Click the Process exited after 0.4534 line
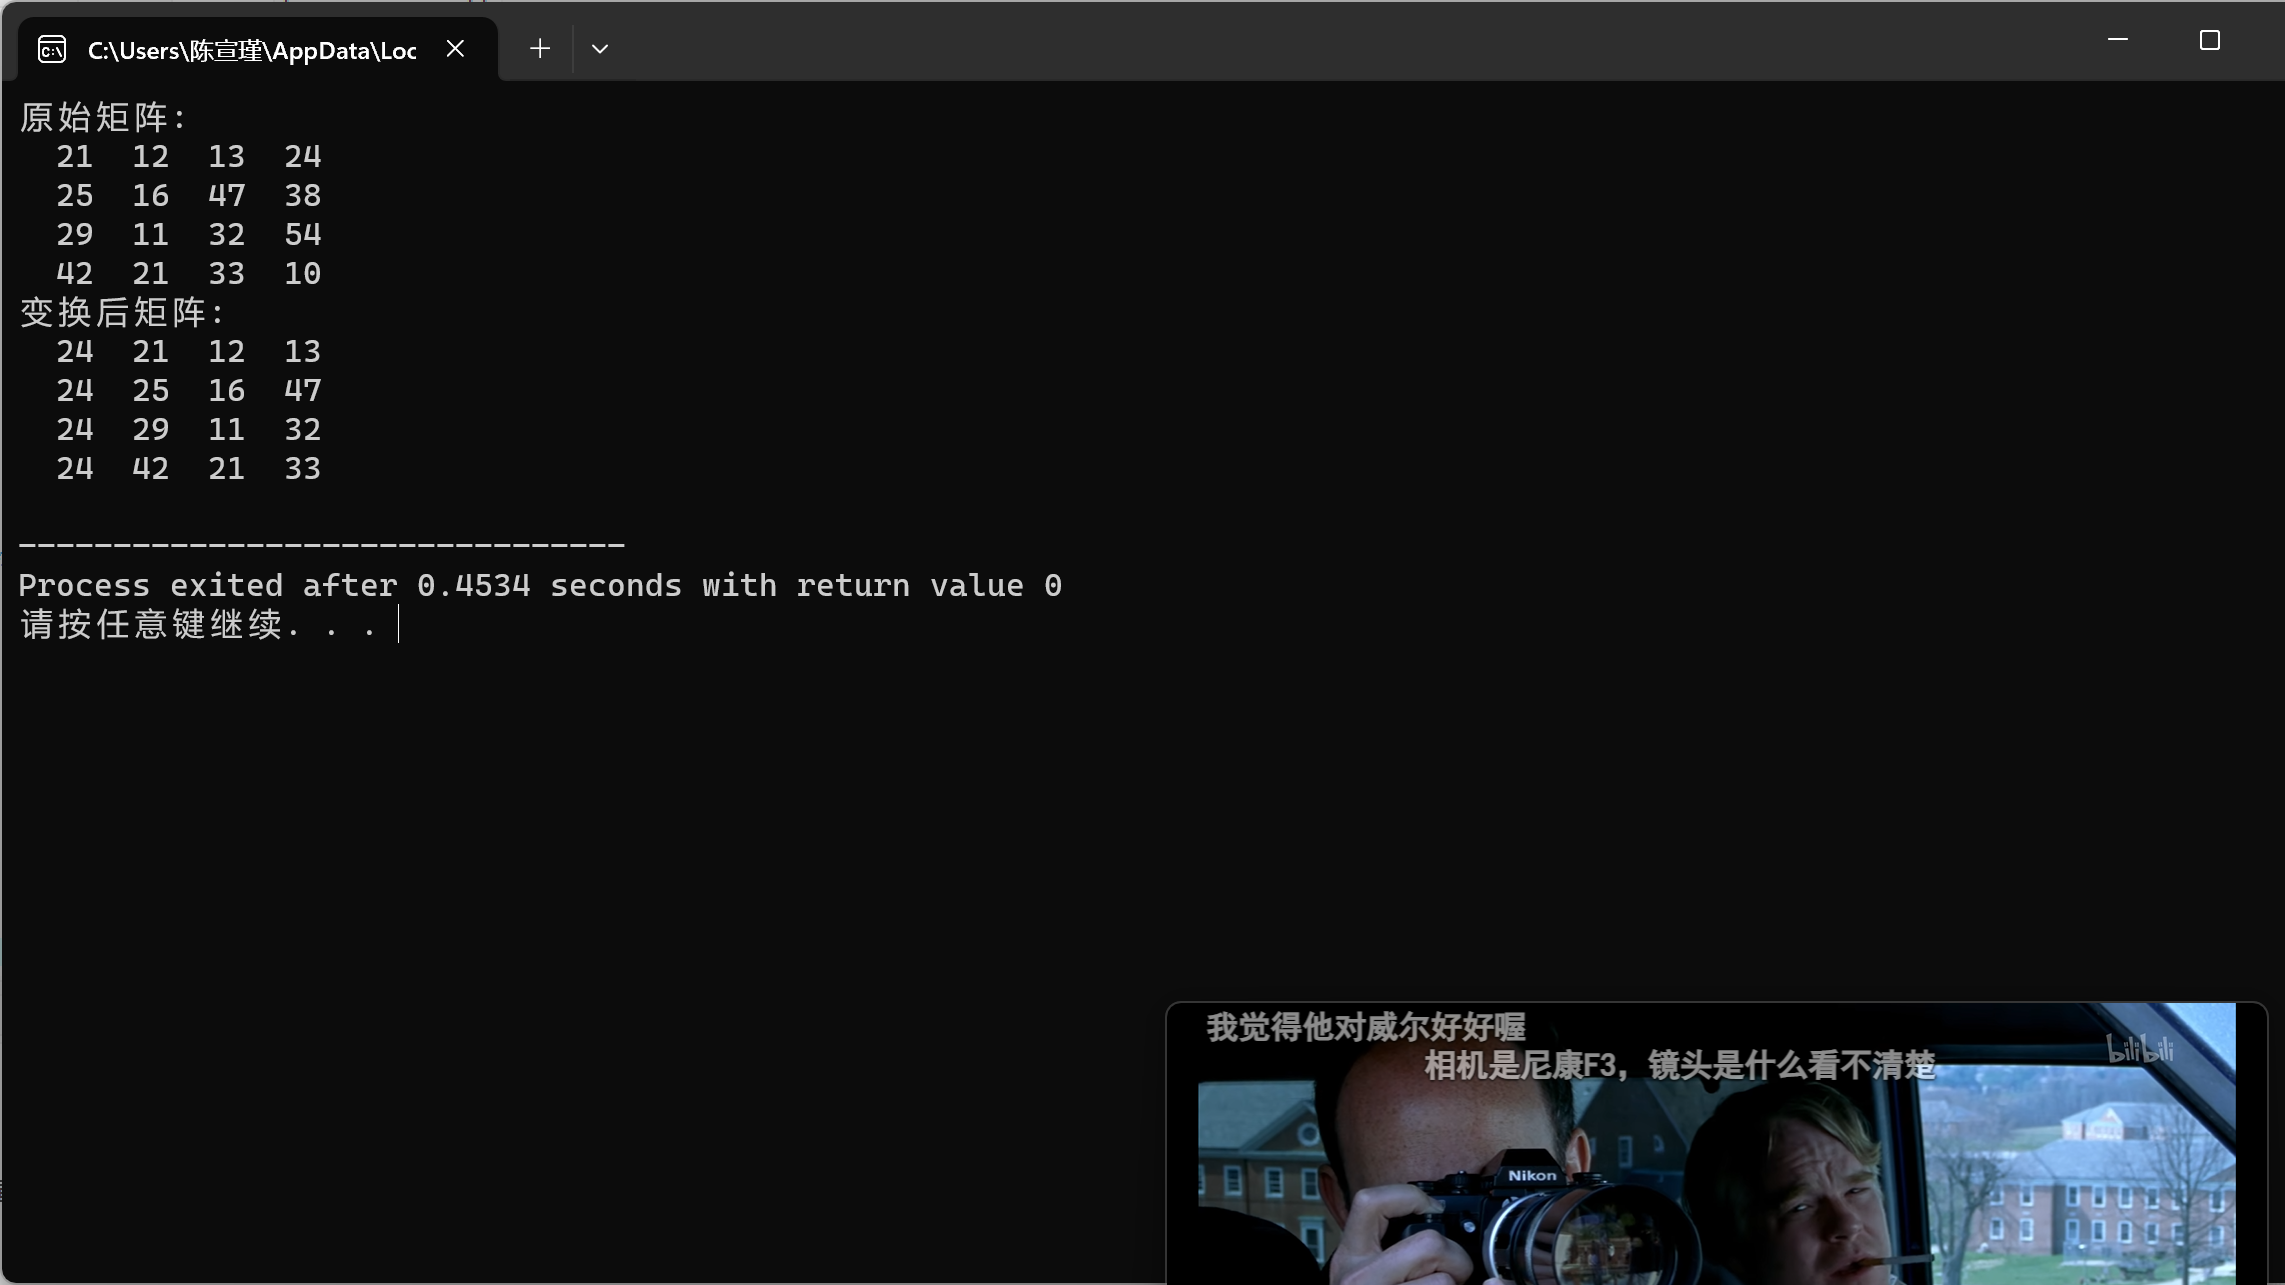Screen dimensions: 2285x1285 click(540, 586)
